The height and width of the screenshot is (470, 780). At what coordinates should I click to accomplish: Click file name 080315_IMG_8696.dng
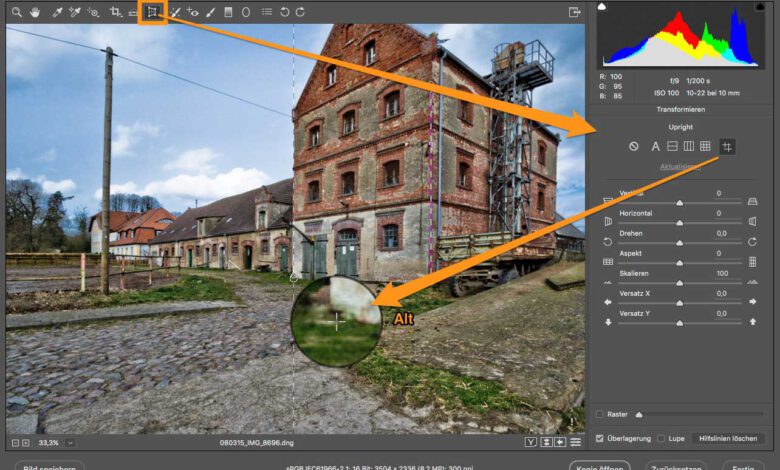[x=257, y=442]
